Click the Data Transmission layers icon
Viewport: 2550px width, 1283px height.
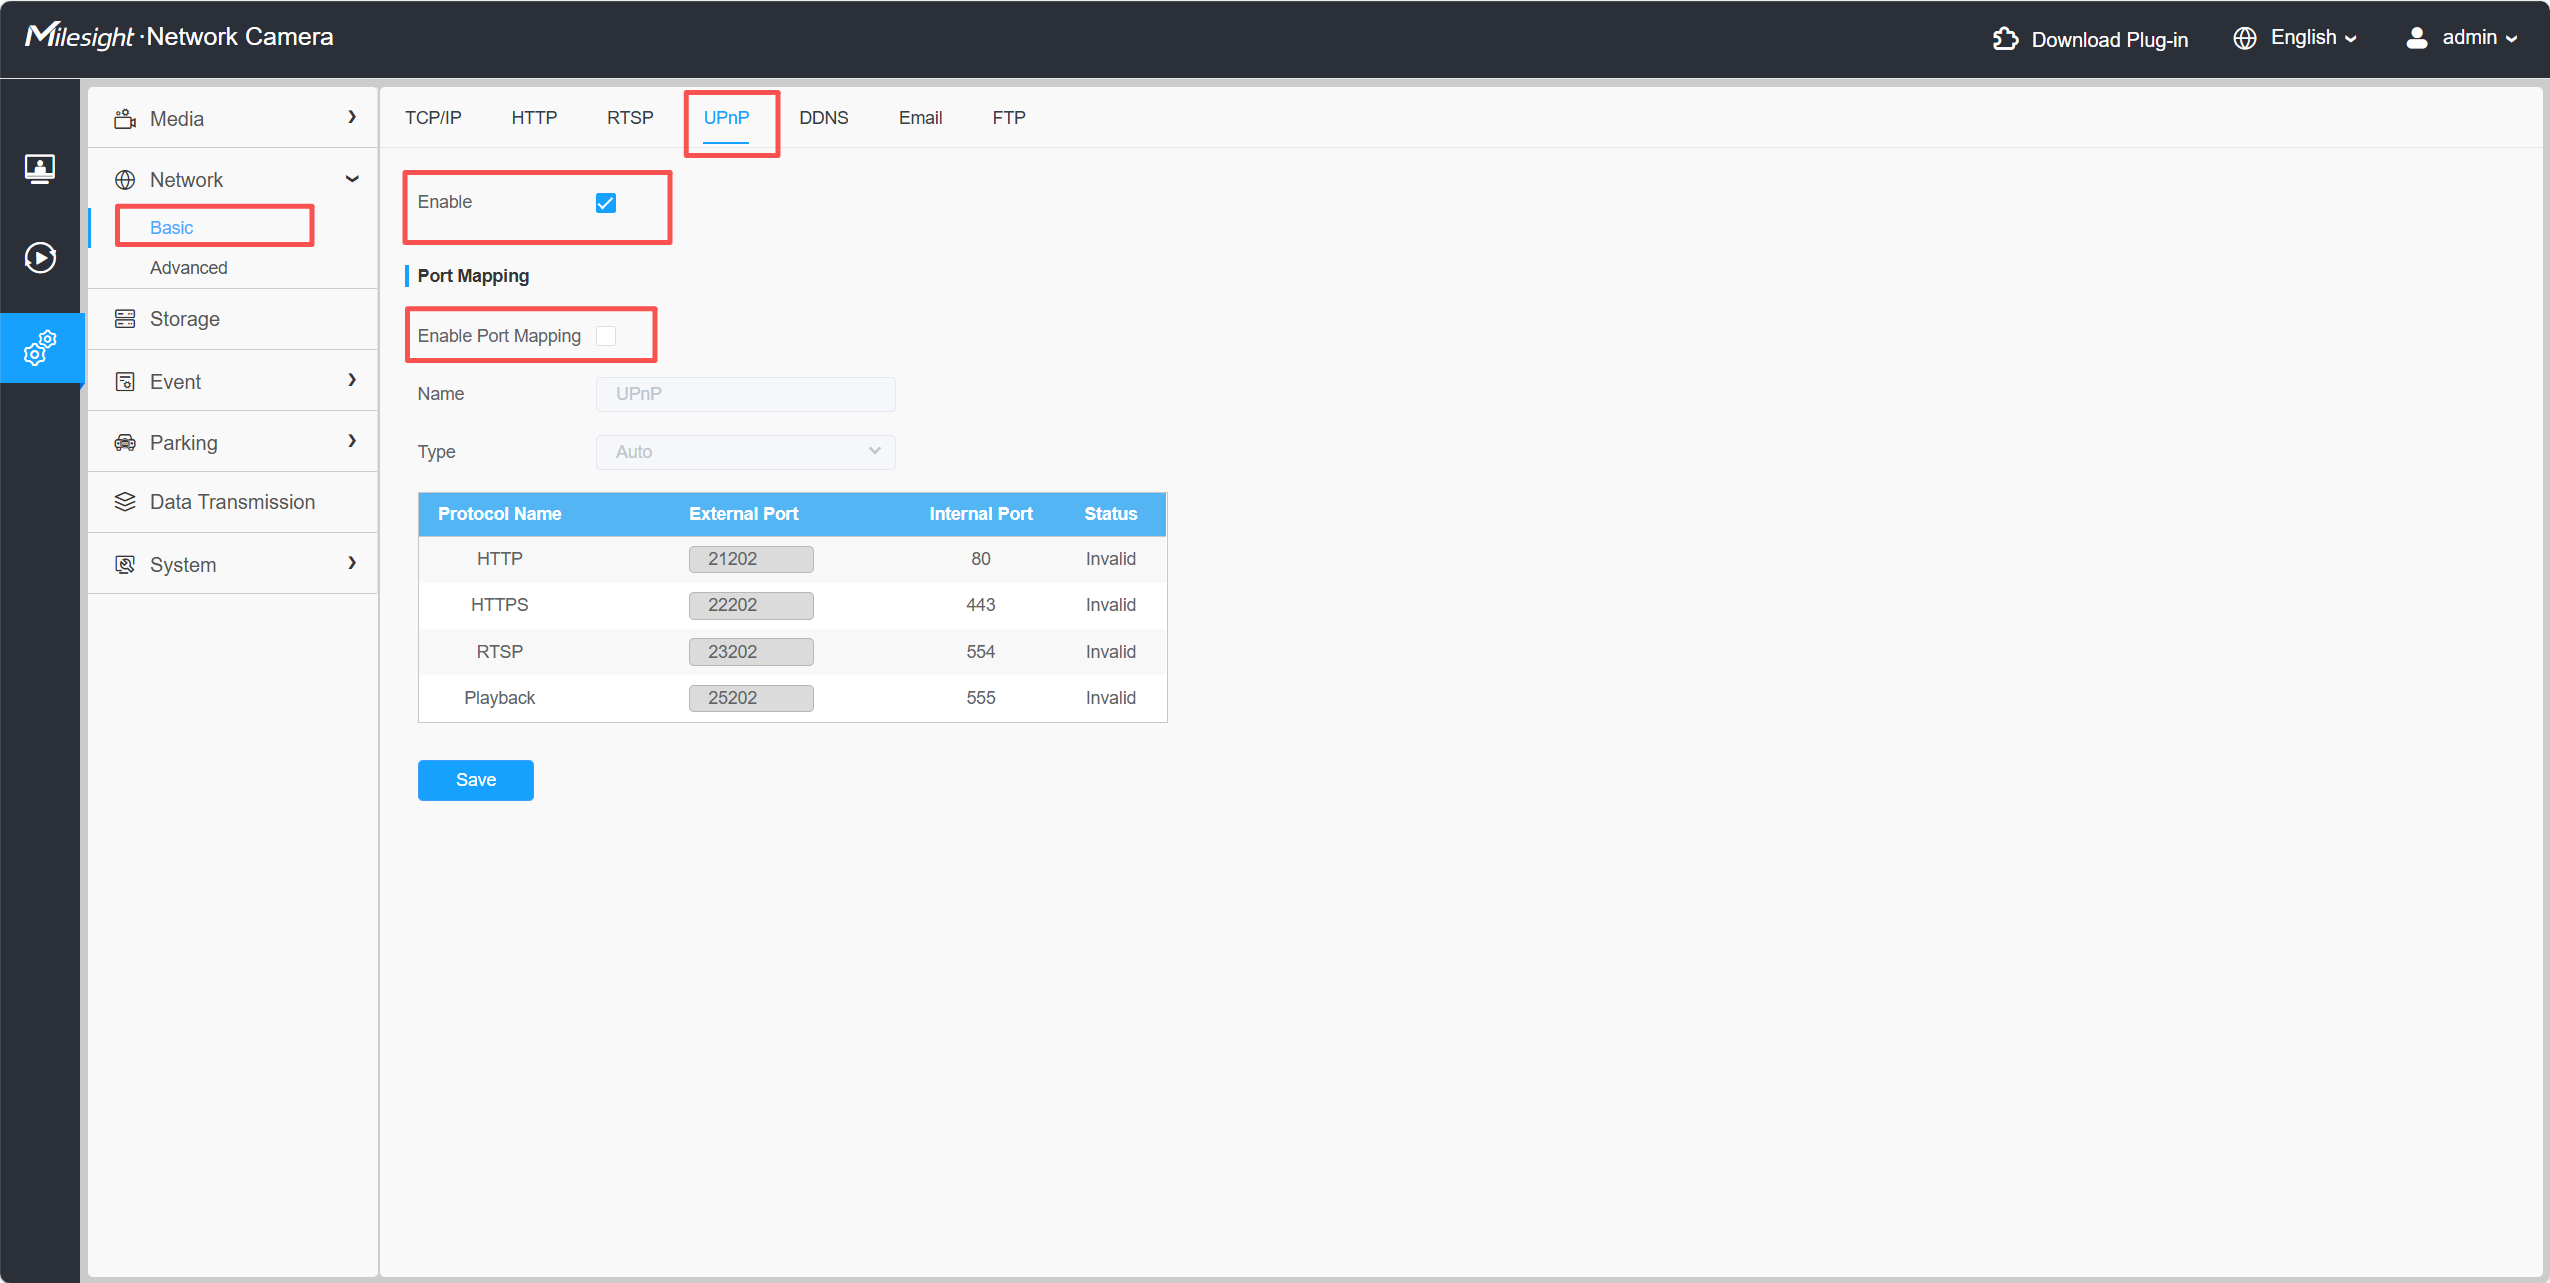(x=125, y=502)
